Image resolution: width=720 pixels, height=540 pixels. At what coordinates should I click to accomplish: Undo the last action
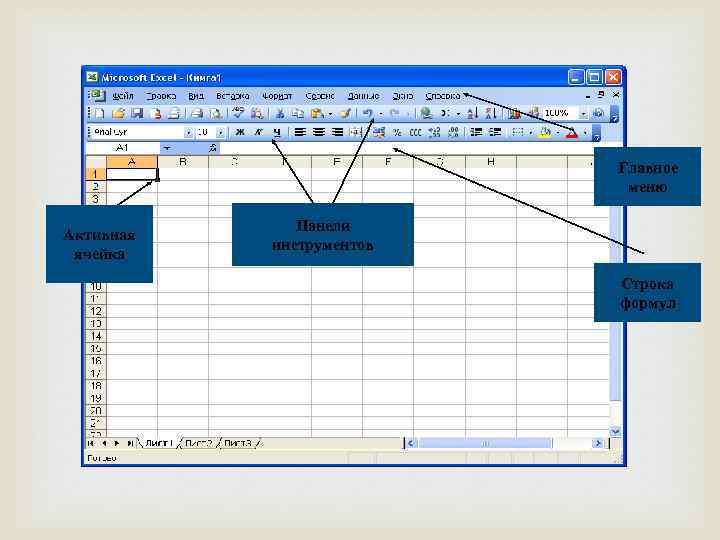point(367,113)
